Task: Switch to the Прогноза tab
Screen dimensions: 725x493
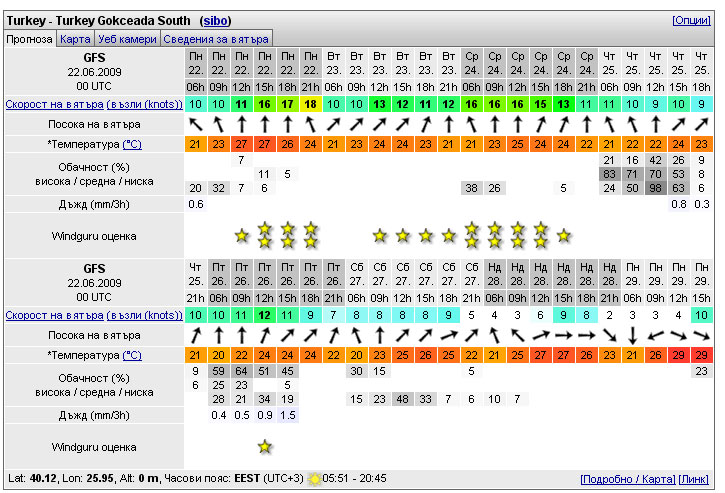Action: pos(29,39)
